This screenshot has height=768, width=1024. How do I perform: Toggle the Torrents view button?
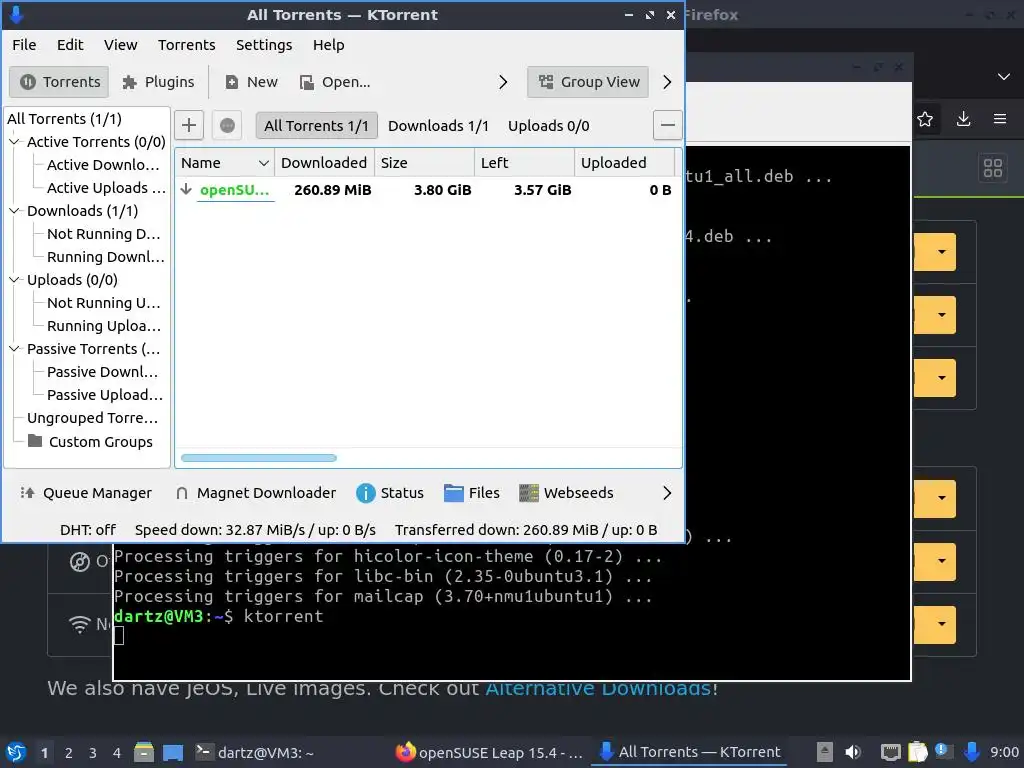(59, 82)
